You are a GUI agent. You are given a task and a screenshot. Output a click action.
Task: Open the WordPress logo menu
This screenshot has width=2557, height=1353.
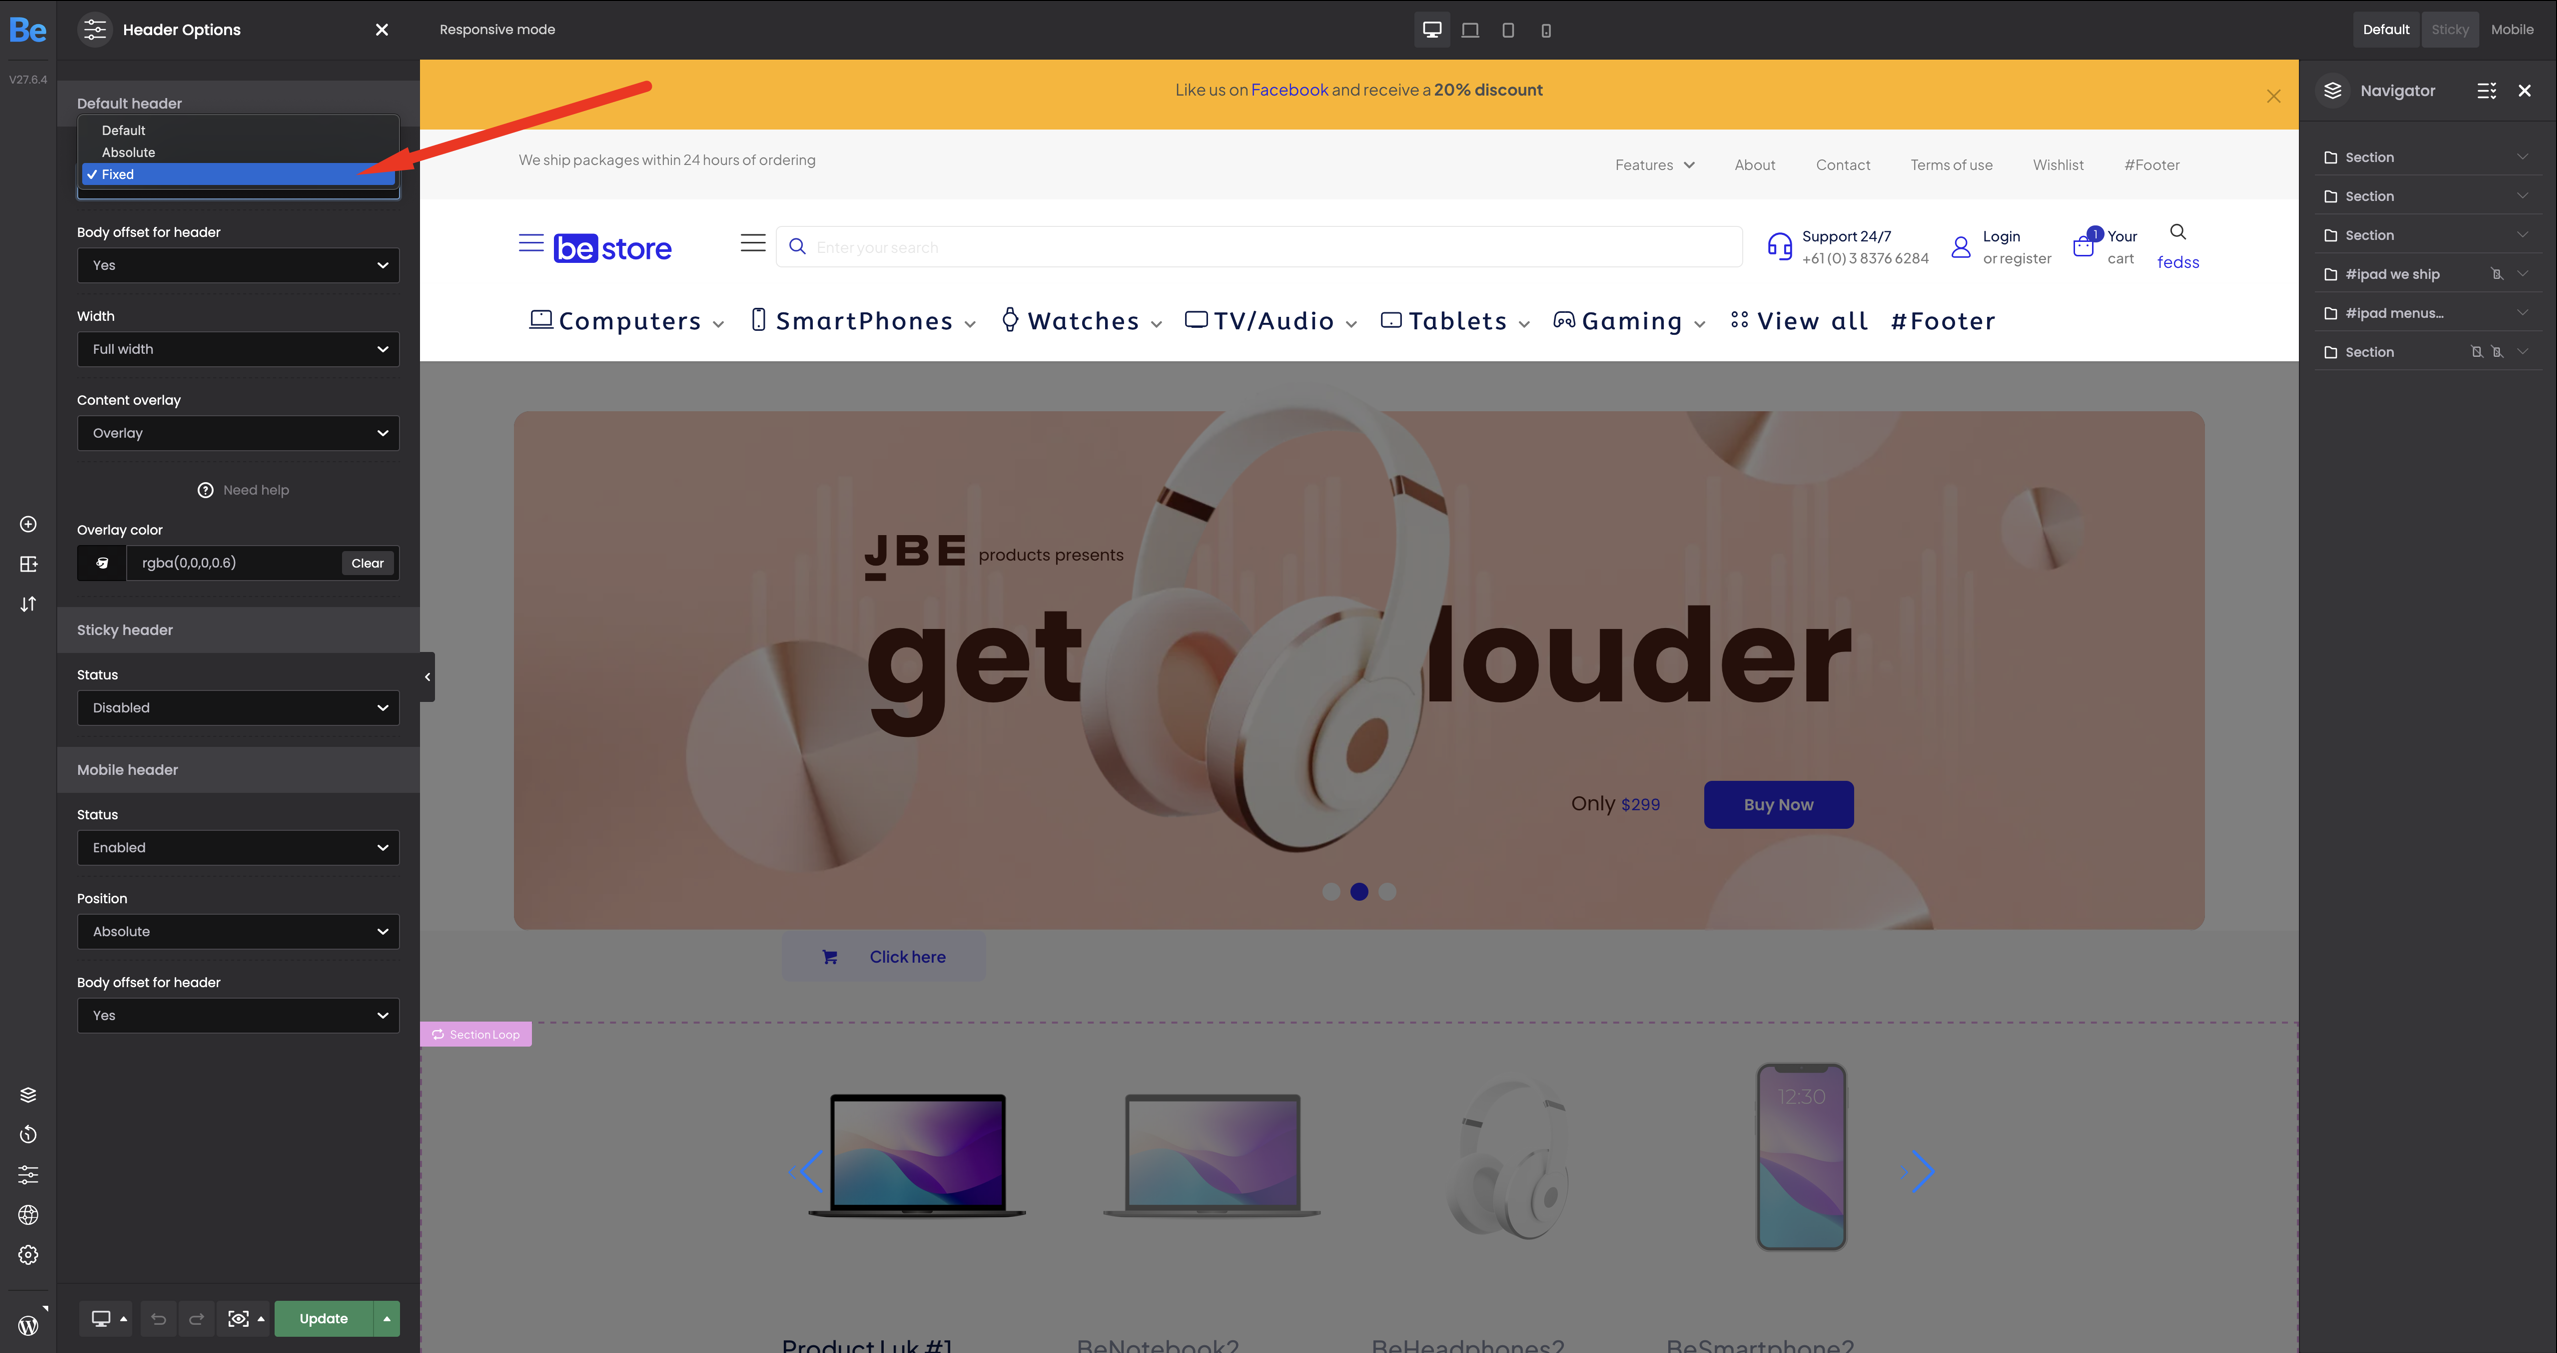[x=28, y=1325]
